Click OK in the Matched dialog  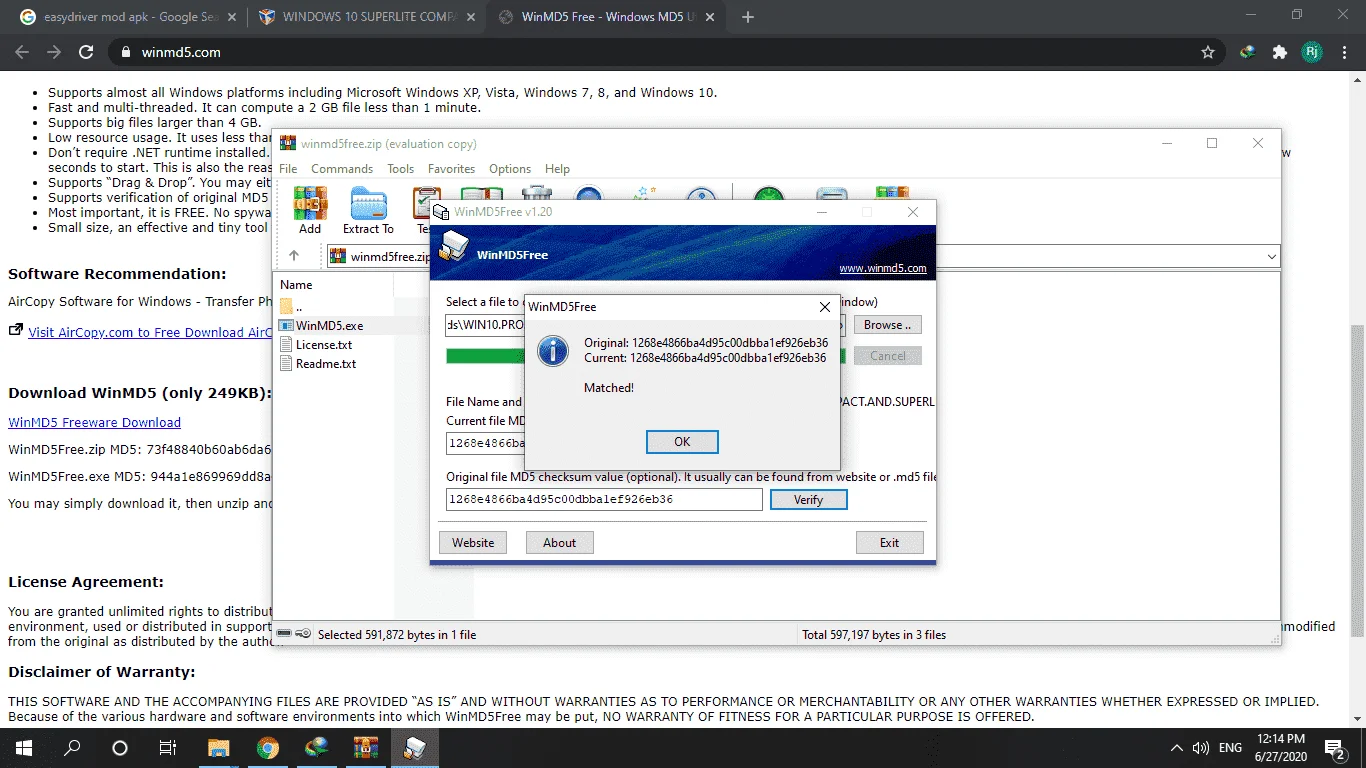coord(682,441)
